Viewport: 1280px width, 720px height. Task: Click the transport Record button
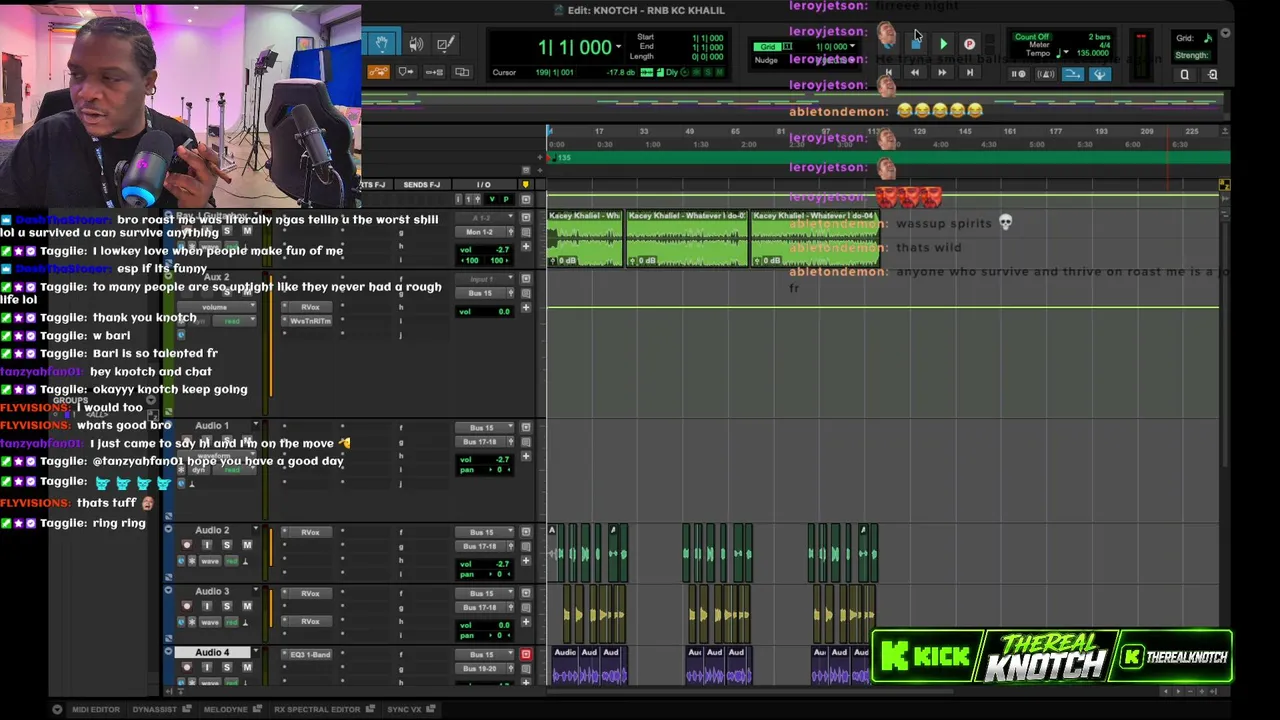pyautogui.click(x=969, y=44)
